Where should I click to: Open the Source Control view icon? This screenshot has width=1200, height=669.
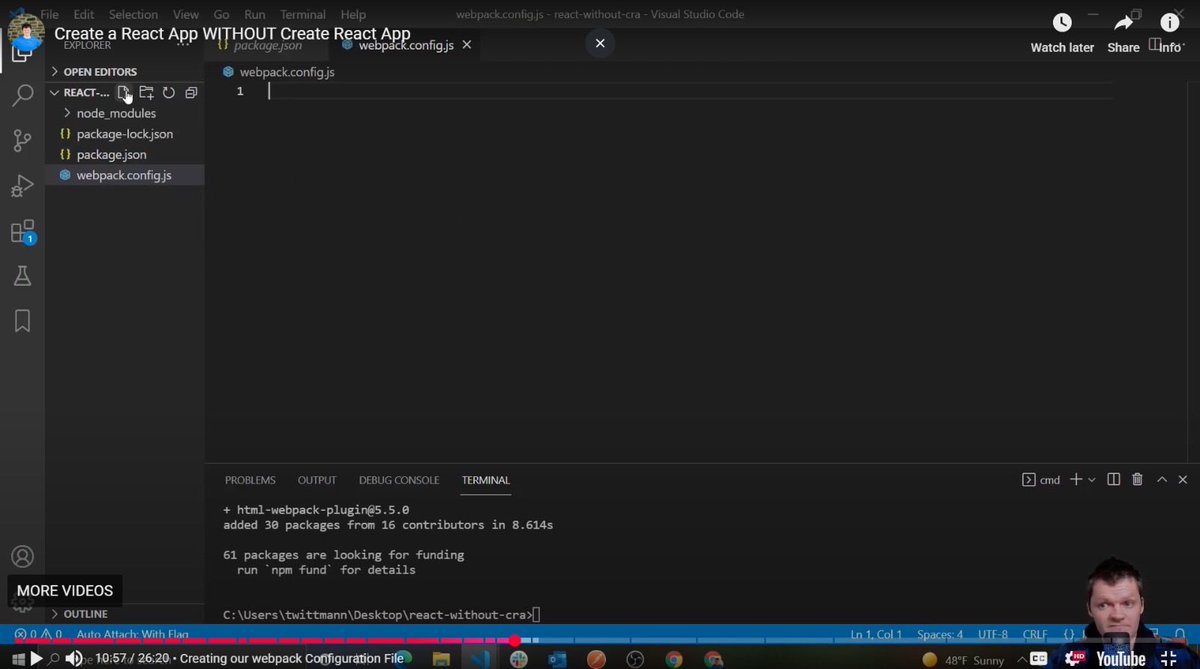22,141
